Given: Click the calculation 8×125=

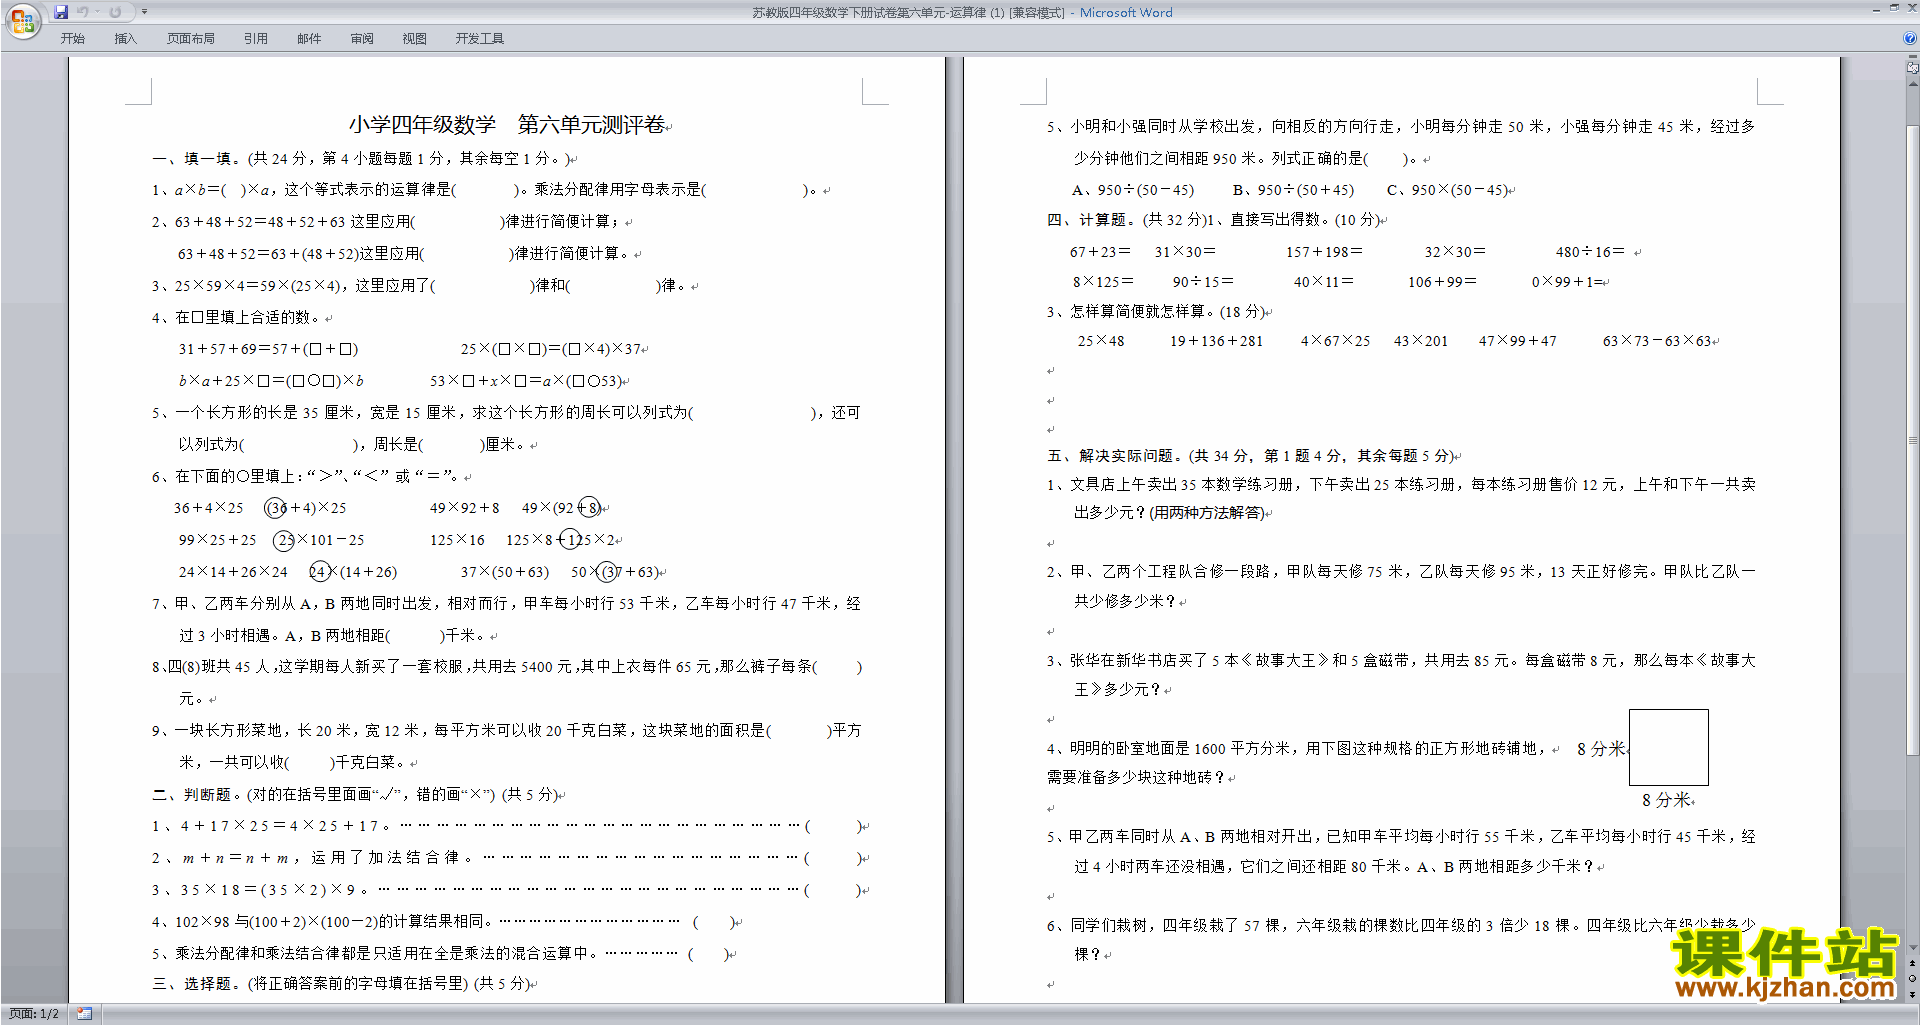Looking at the screenshot, I should (1103, 282).
